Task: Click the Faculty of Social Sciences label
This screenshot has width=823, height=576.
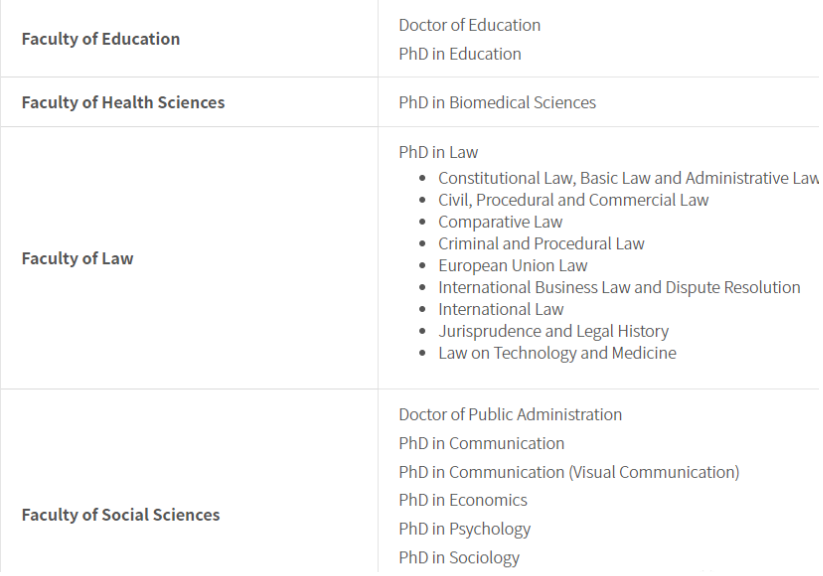Action: [120, 515]
